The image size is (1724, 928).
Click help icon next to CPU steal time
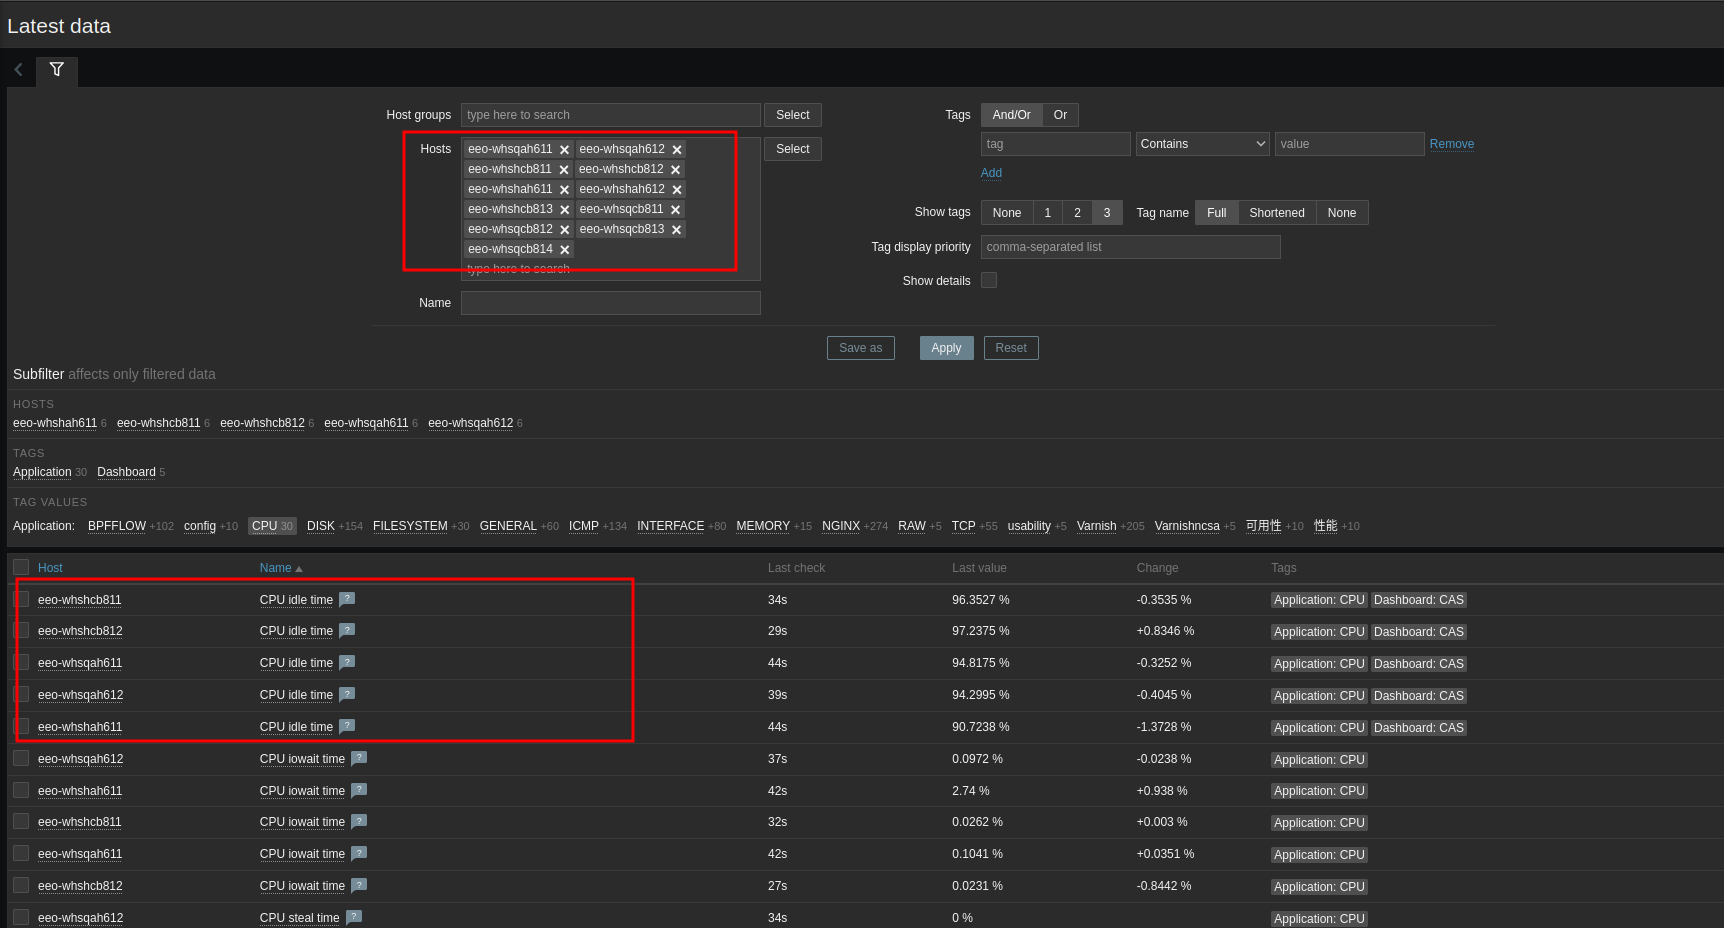(354, 917)
